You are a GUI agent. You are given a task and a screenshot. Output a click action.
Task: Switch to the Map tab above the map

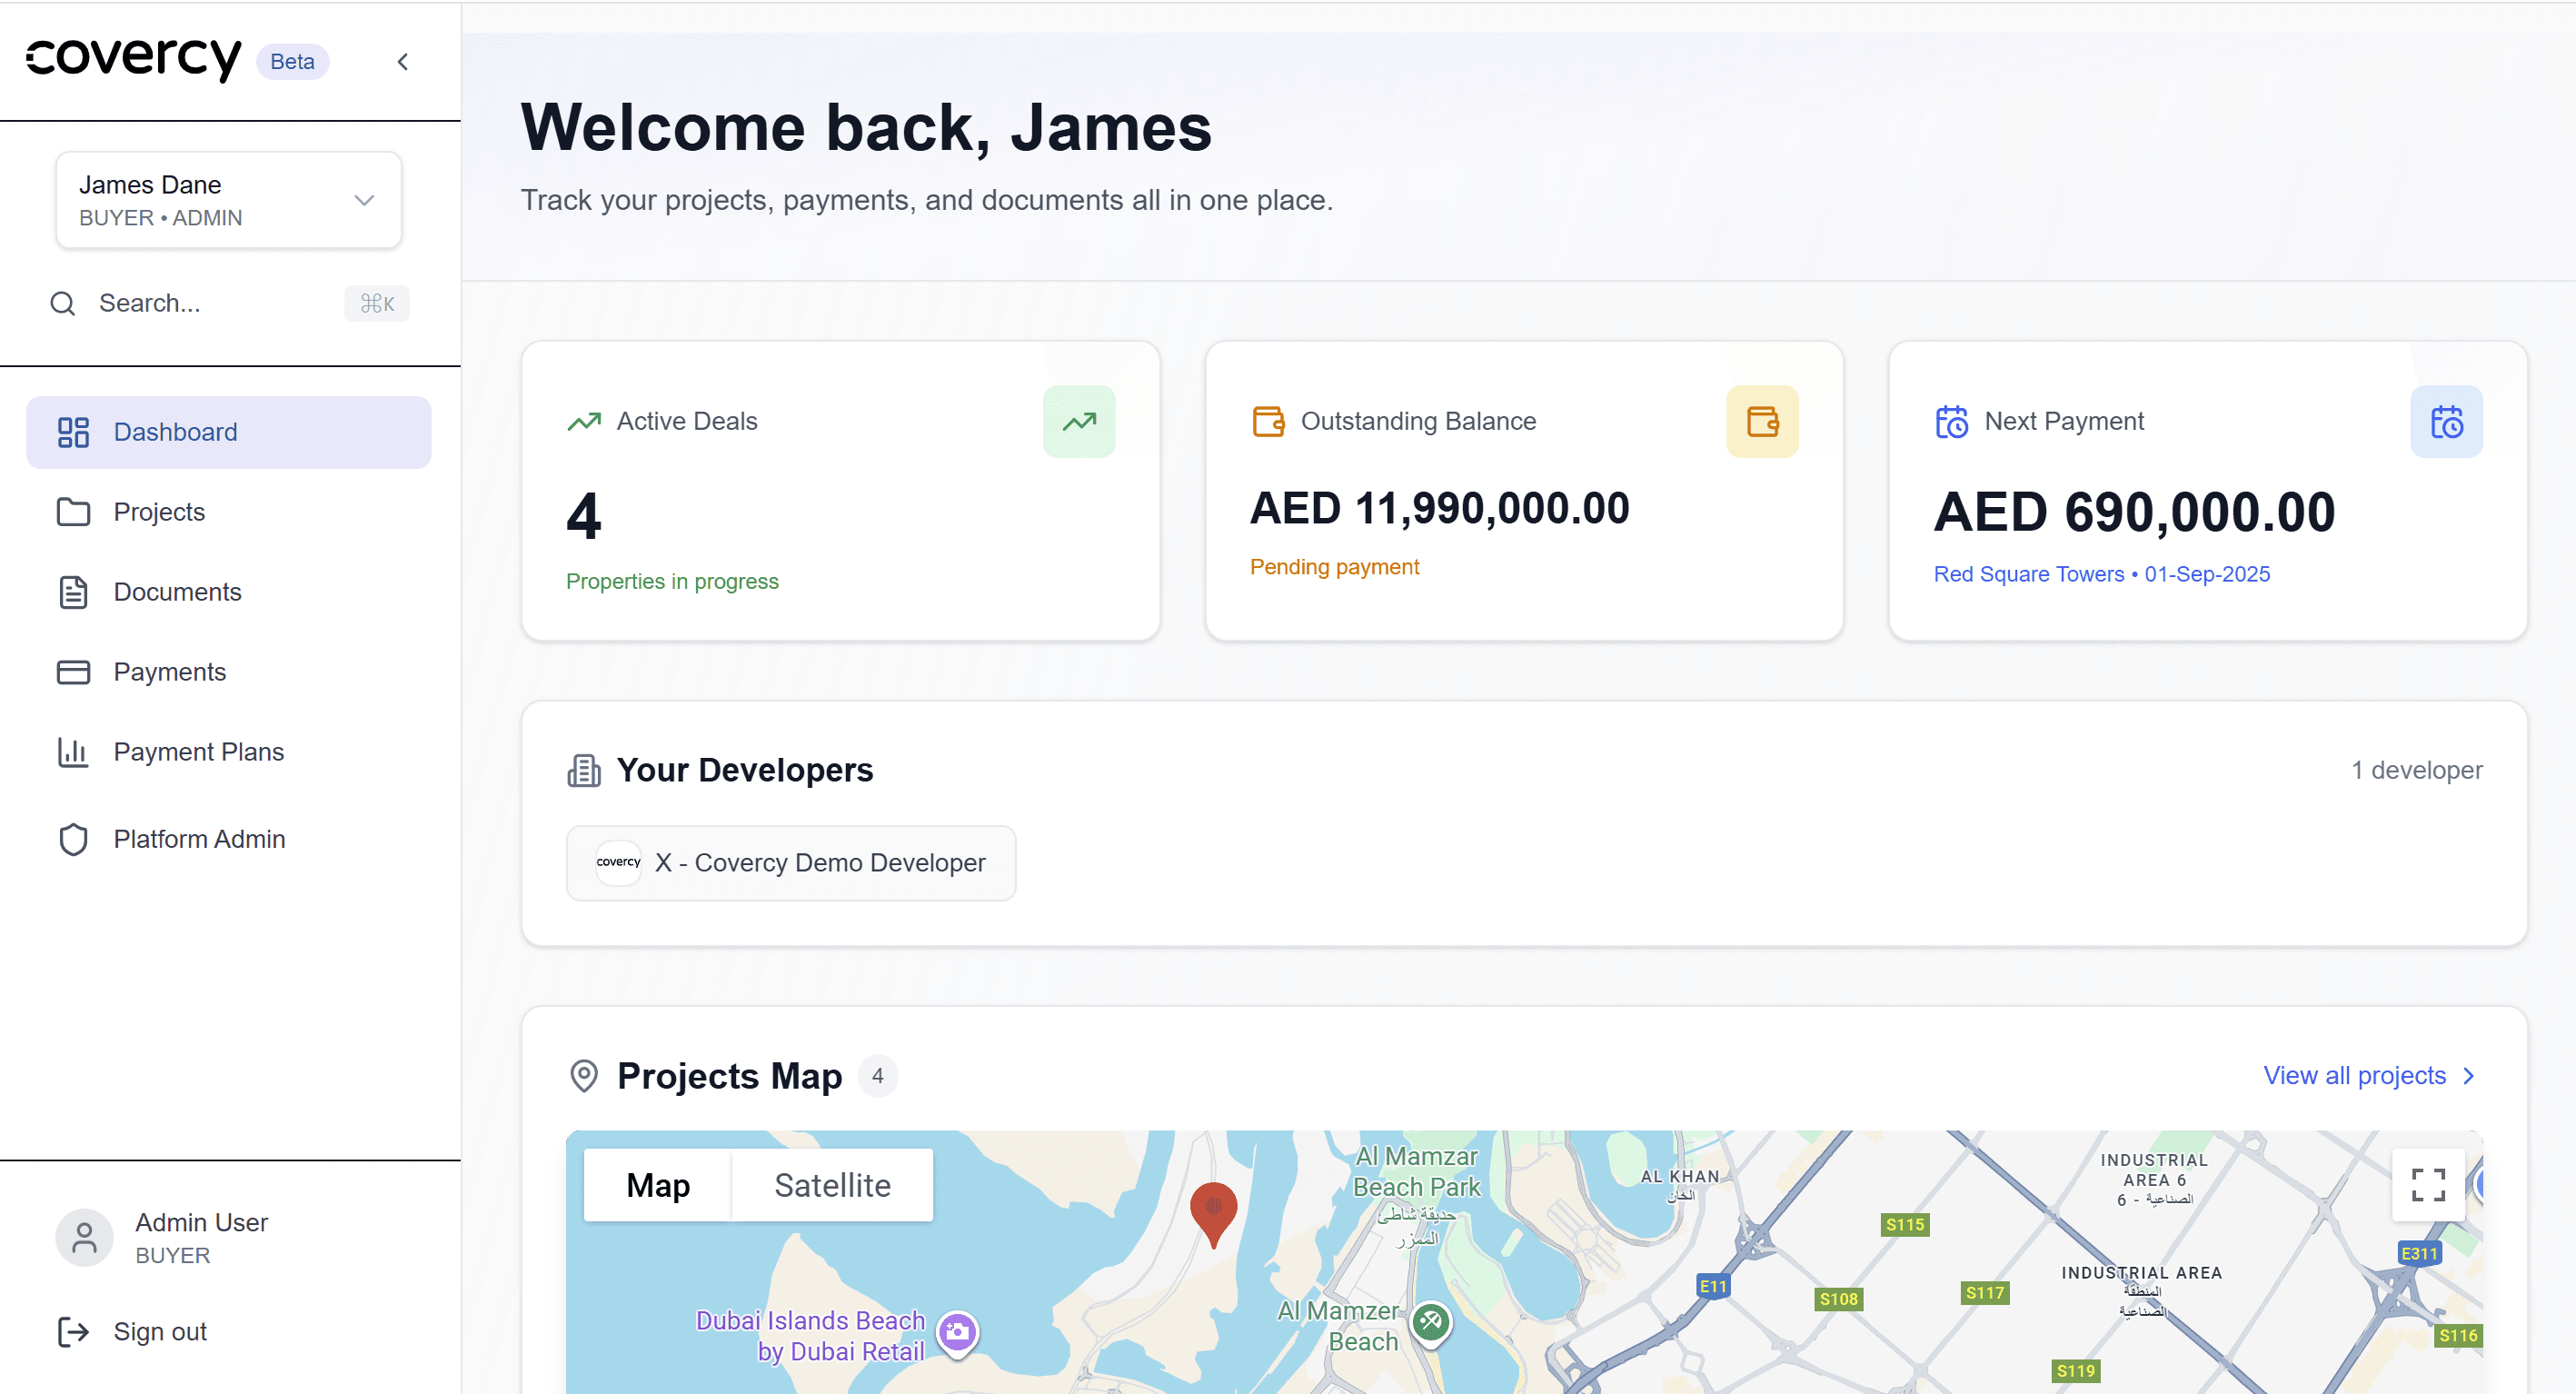pos(658,1184)
